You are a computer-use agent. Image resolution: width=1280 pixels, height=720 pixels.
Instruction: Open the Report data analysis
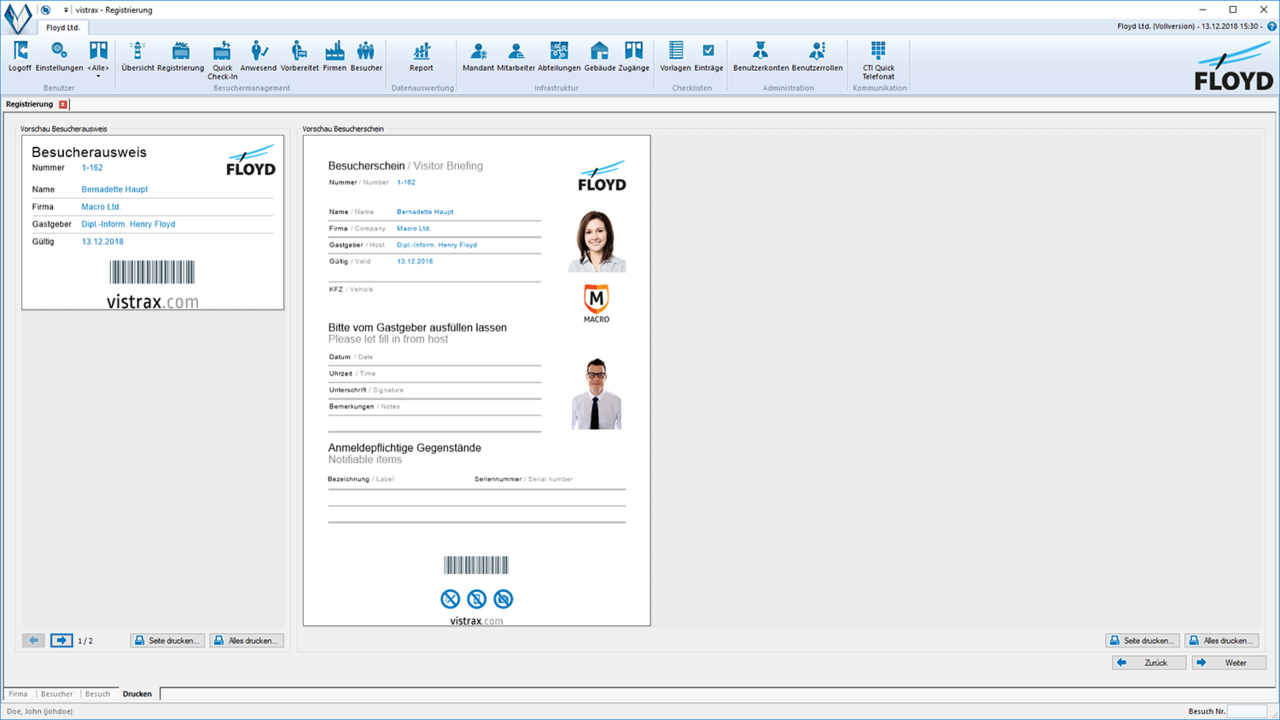click(x=421, y=56)
